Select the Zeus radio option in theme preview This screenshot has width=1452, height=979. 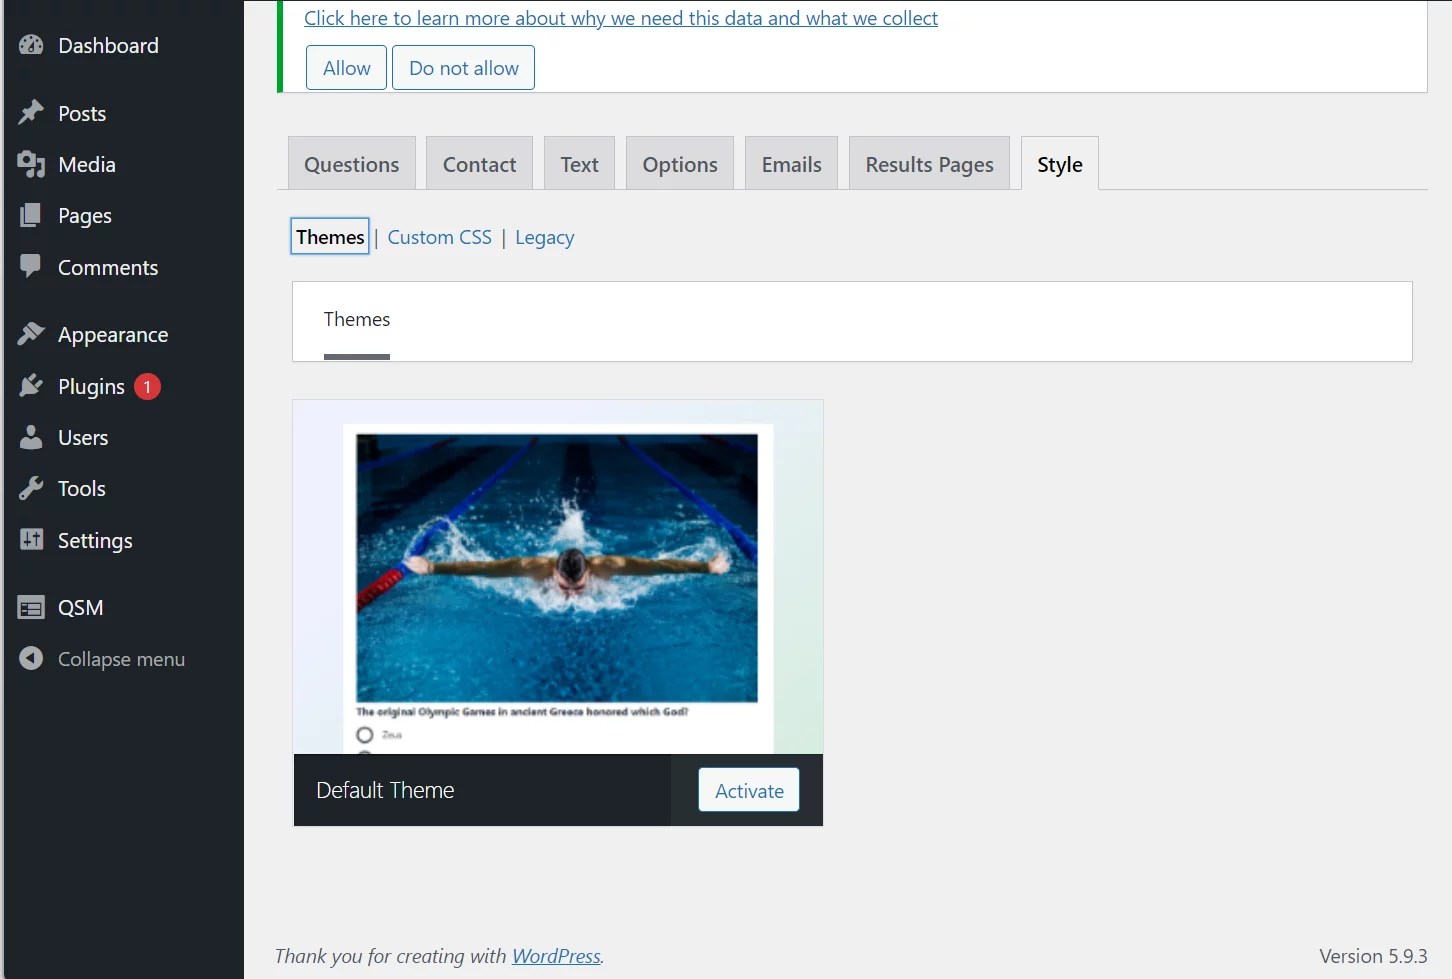pyautogui.click(x=364, y=733)
